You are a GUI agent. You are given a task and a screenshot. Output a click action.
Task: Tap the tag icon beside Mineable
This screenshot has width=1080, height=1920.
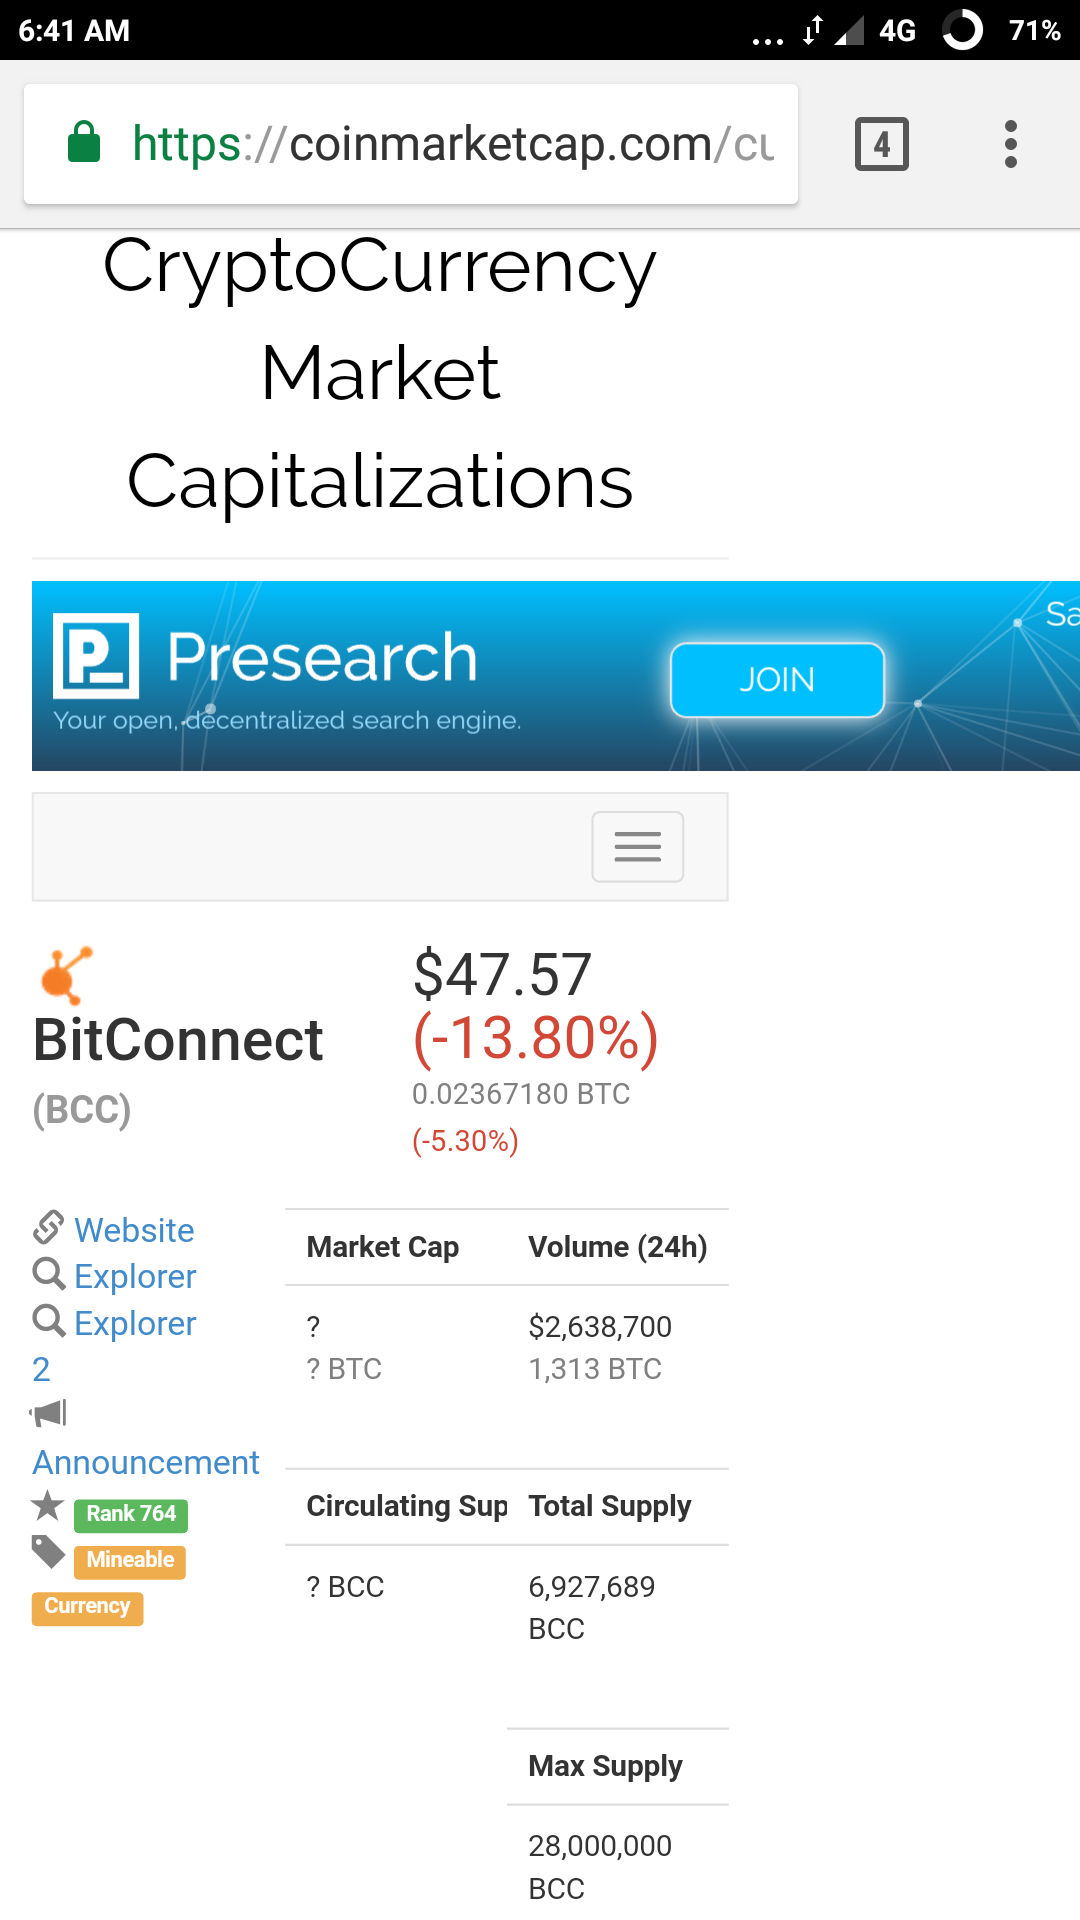pyautogui.click(x=48, y=1552)
